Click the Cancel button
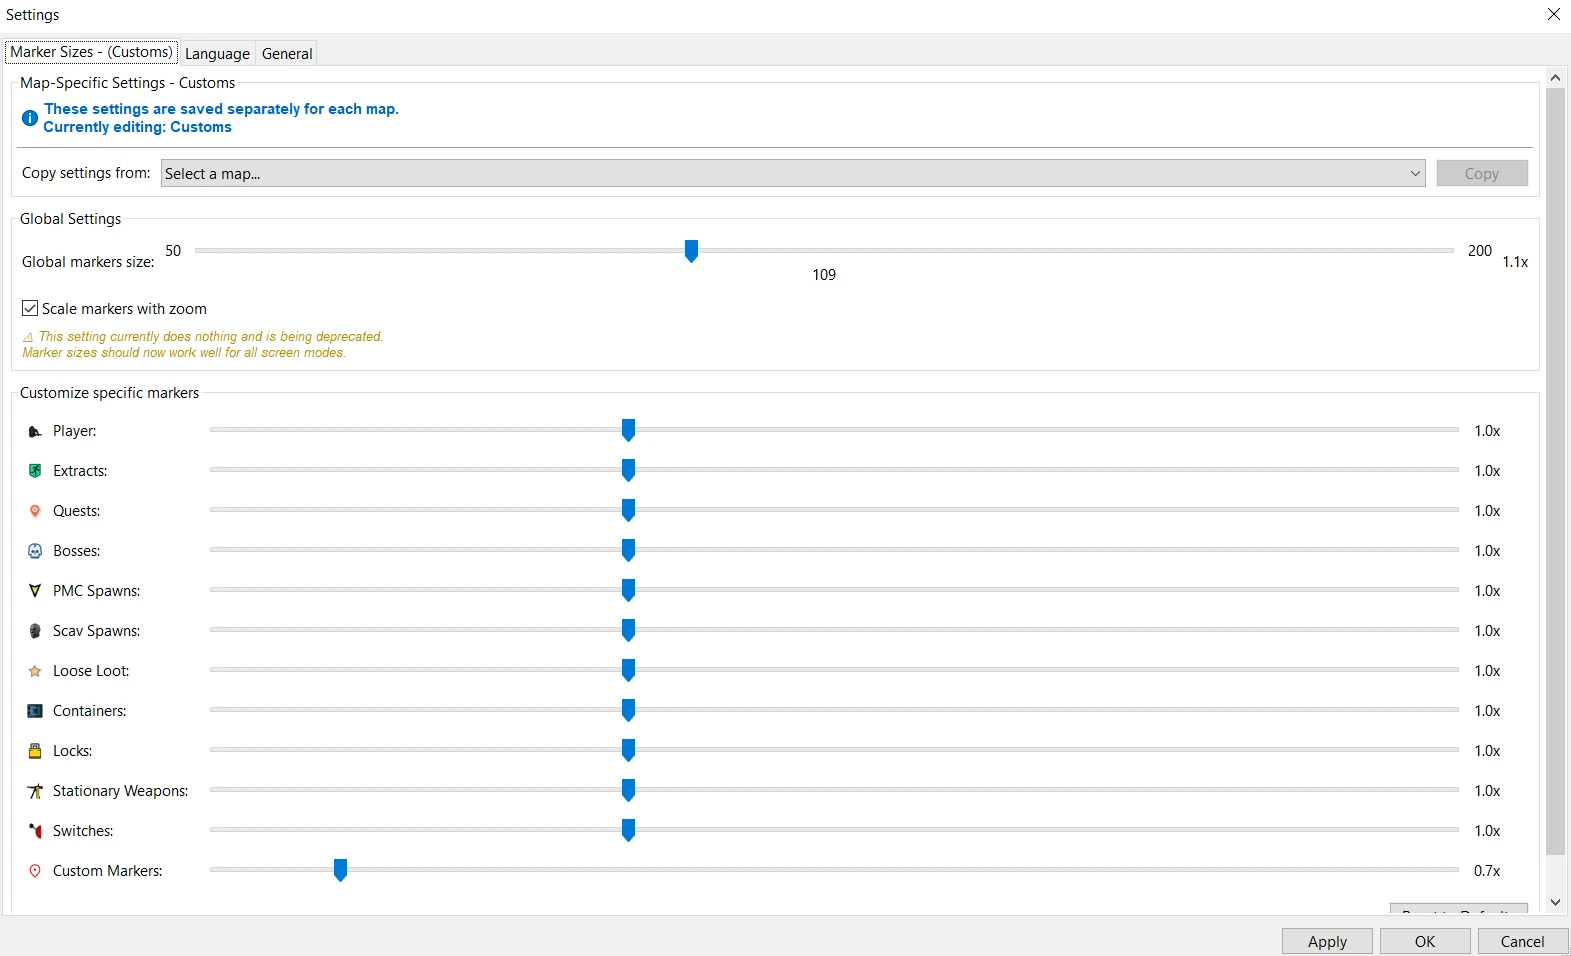 point(1523,941)
